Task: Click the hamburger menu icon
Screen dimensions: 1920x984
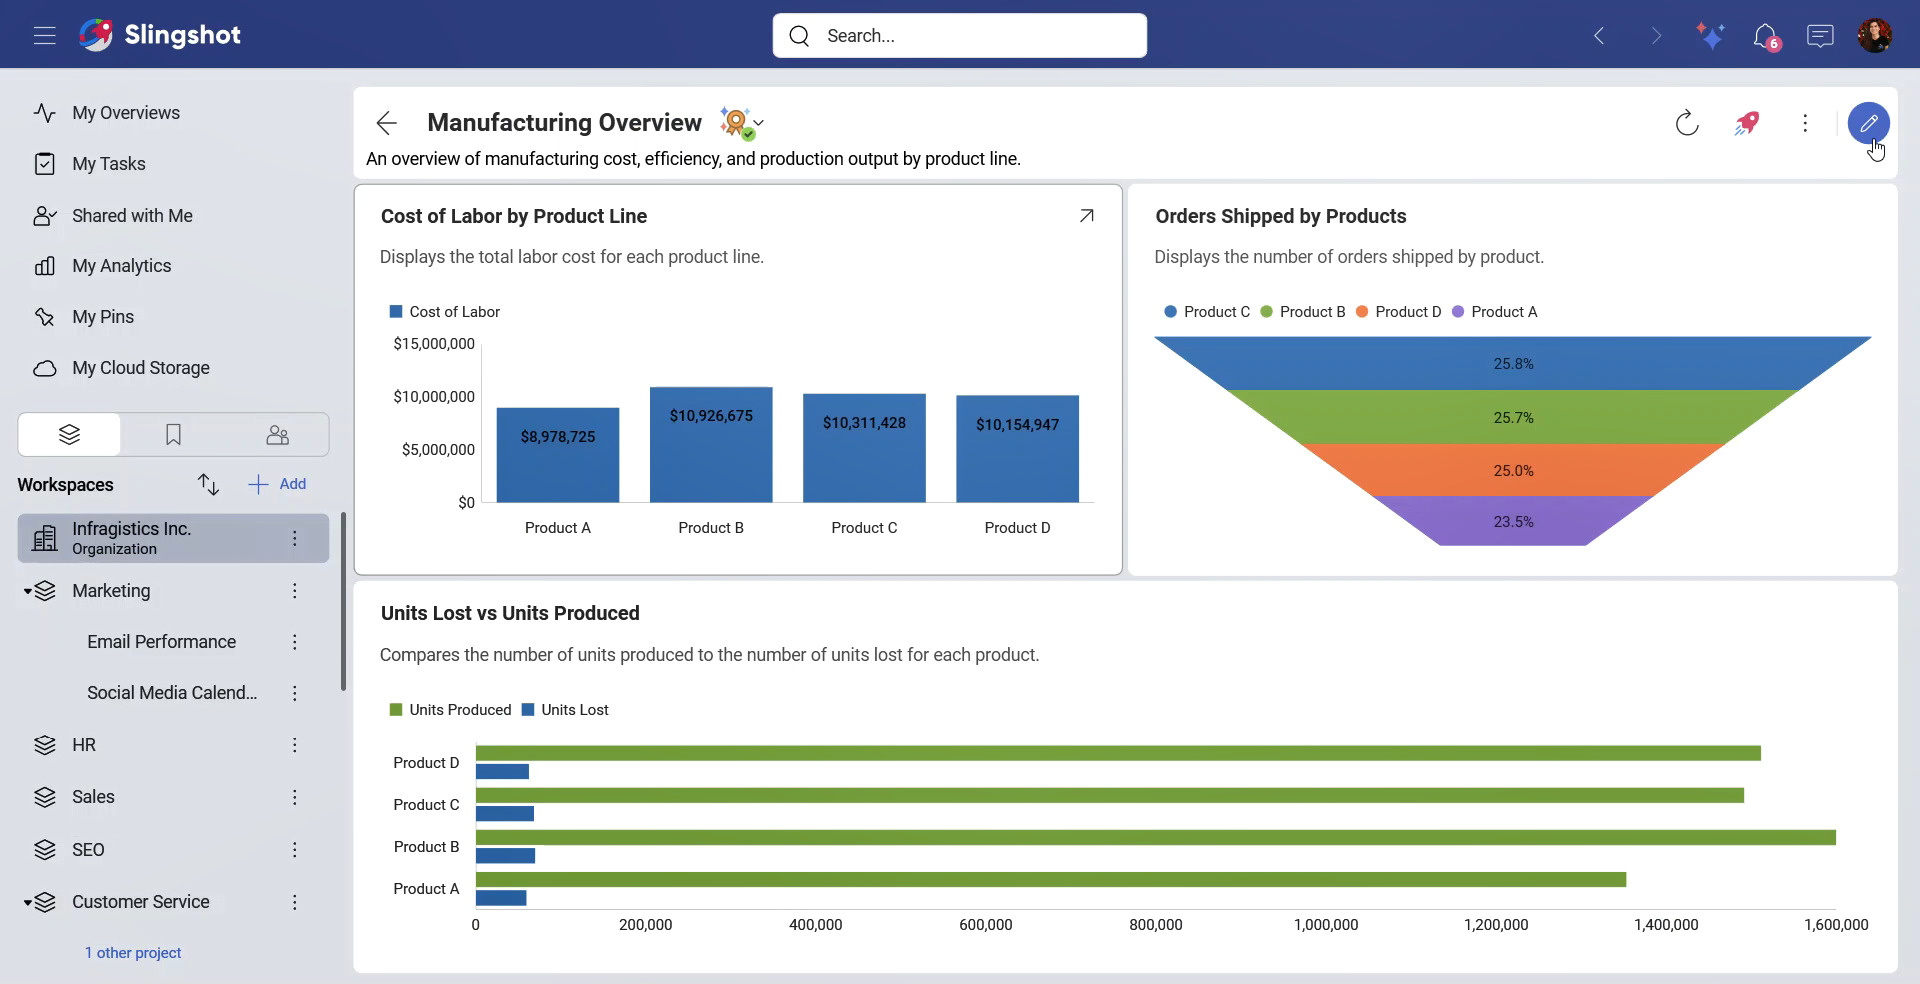Action: 44,36
